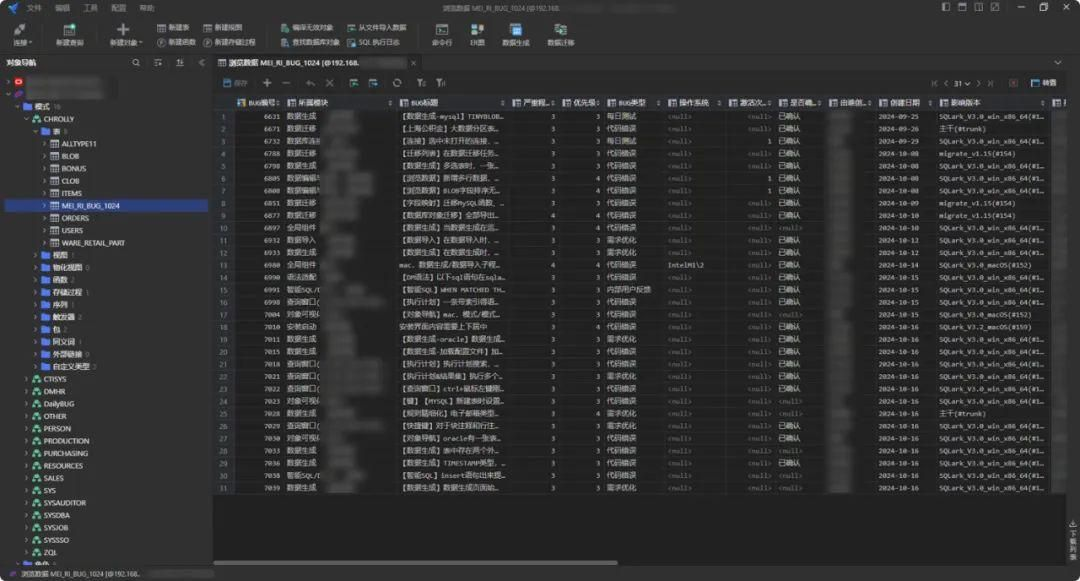This screenshot has width=1080, height=581.
Task: Open the SQL 执行日志 (execution log)
Action: click(373, 42)
